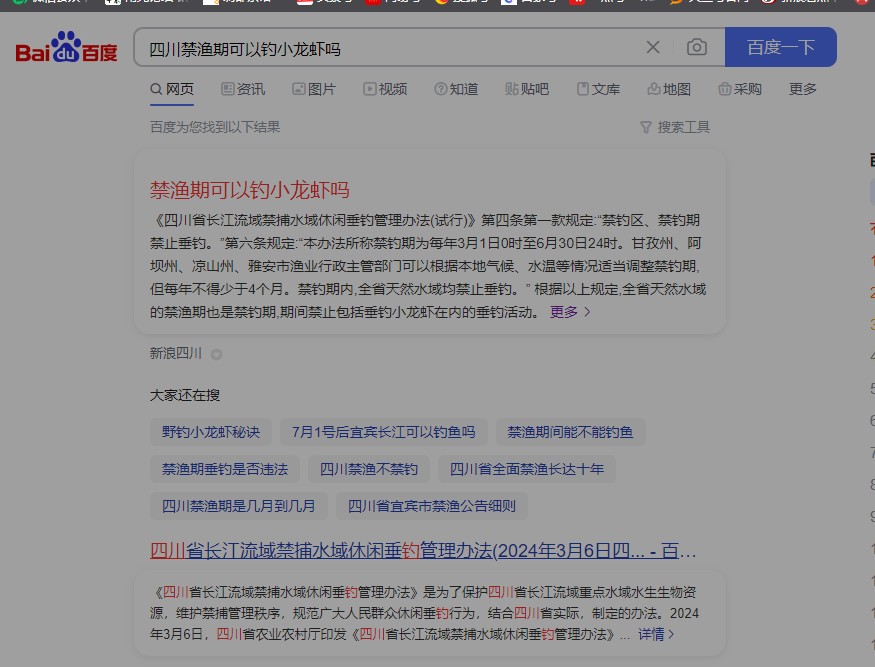Switch to 资讯 news tab
875x667 pixels.
click(x=243, y=89)
